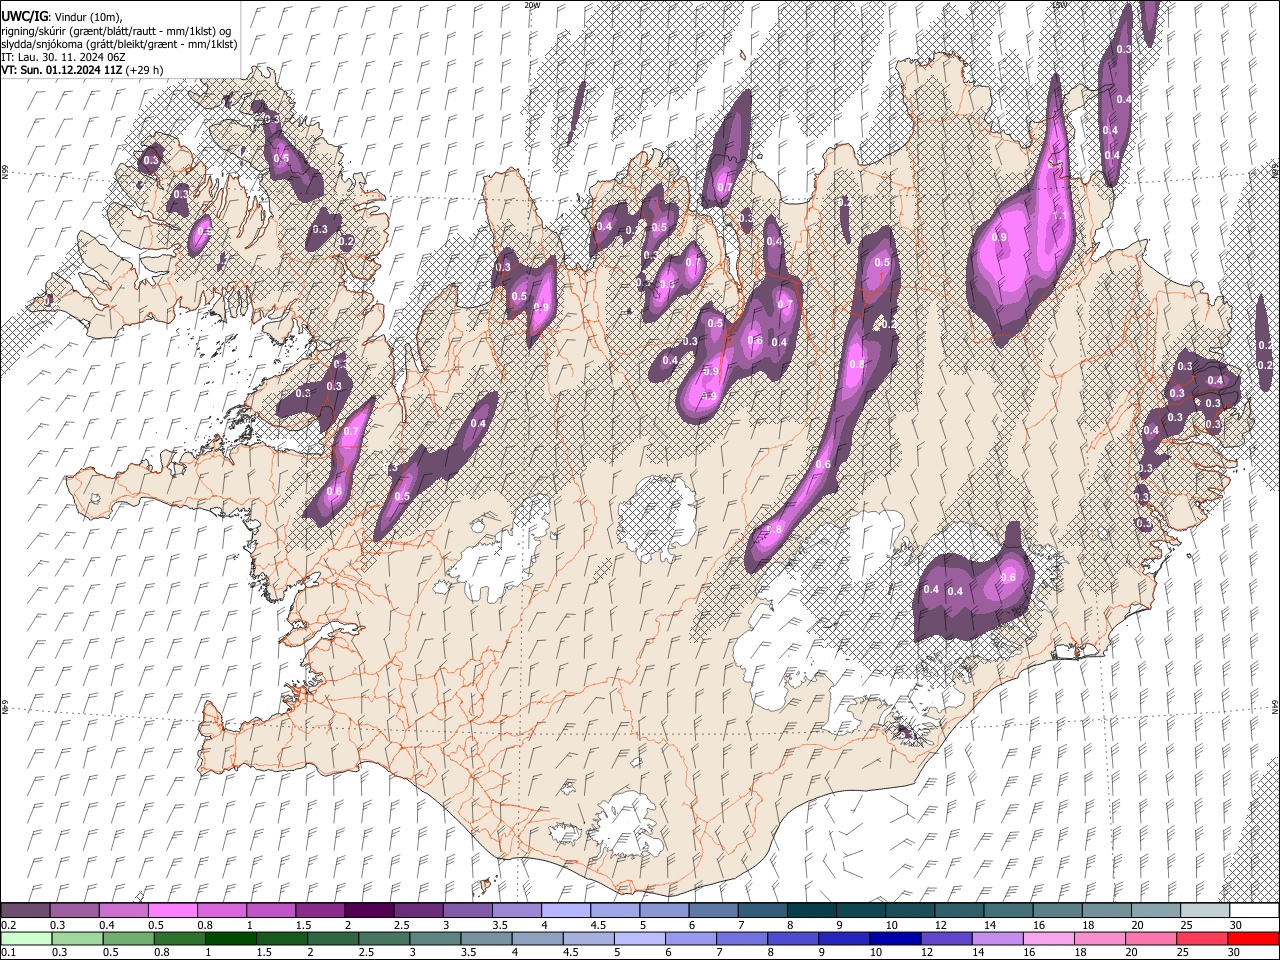Click snow scale swatch between 0.2 and 0.3

pos(25,911)
